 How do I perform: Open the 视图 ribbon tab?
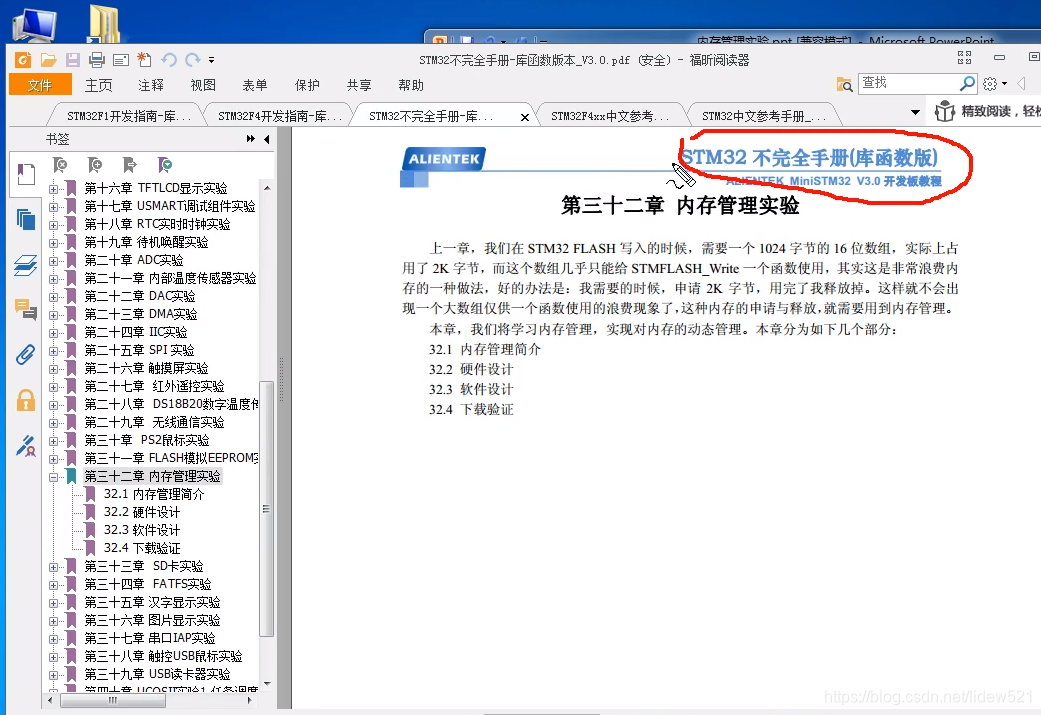pos(202,85)
